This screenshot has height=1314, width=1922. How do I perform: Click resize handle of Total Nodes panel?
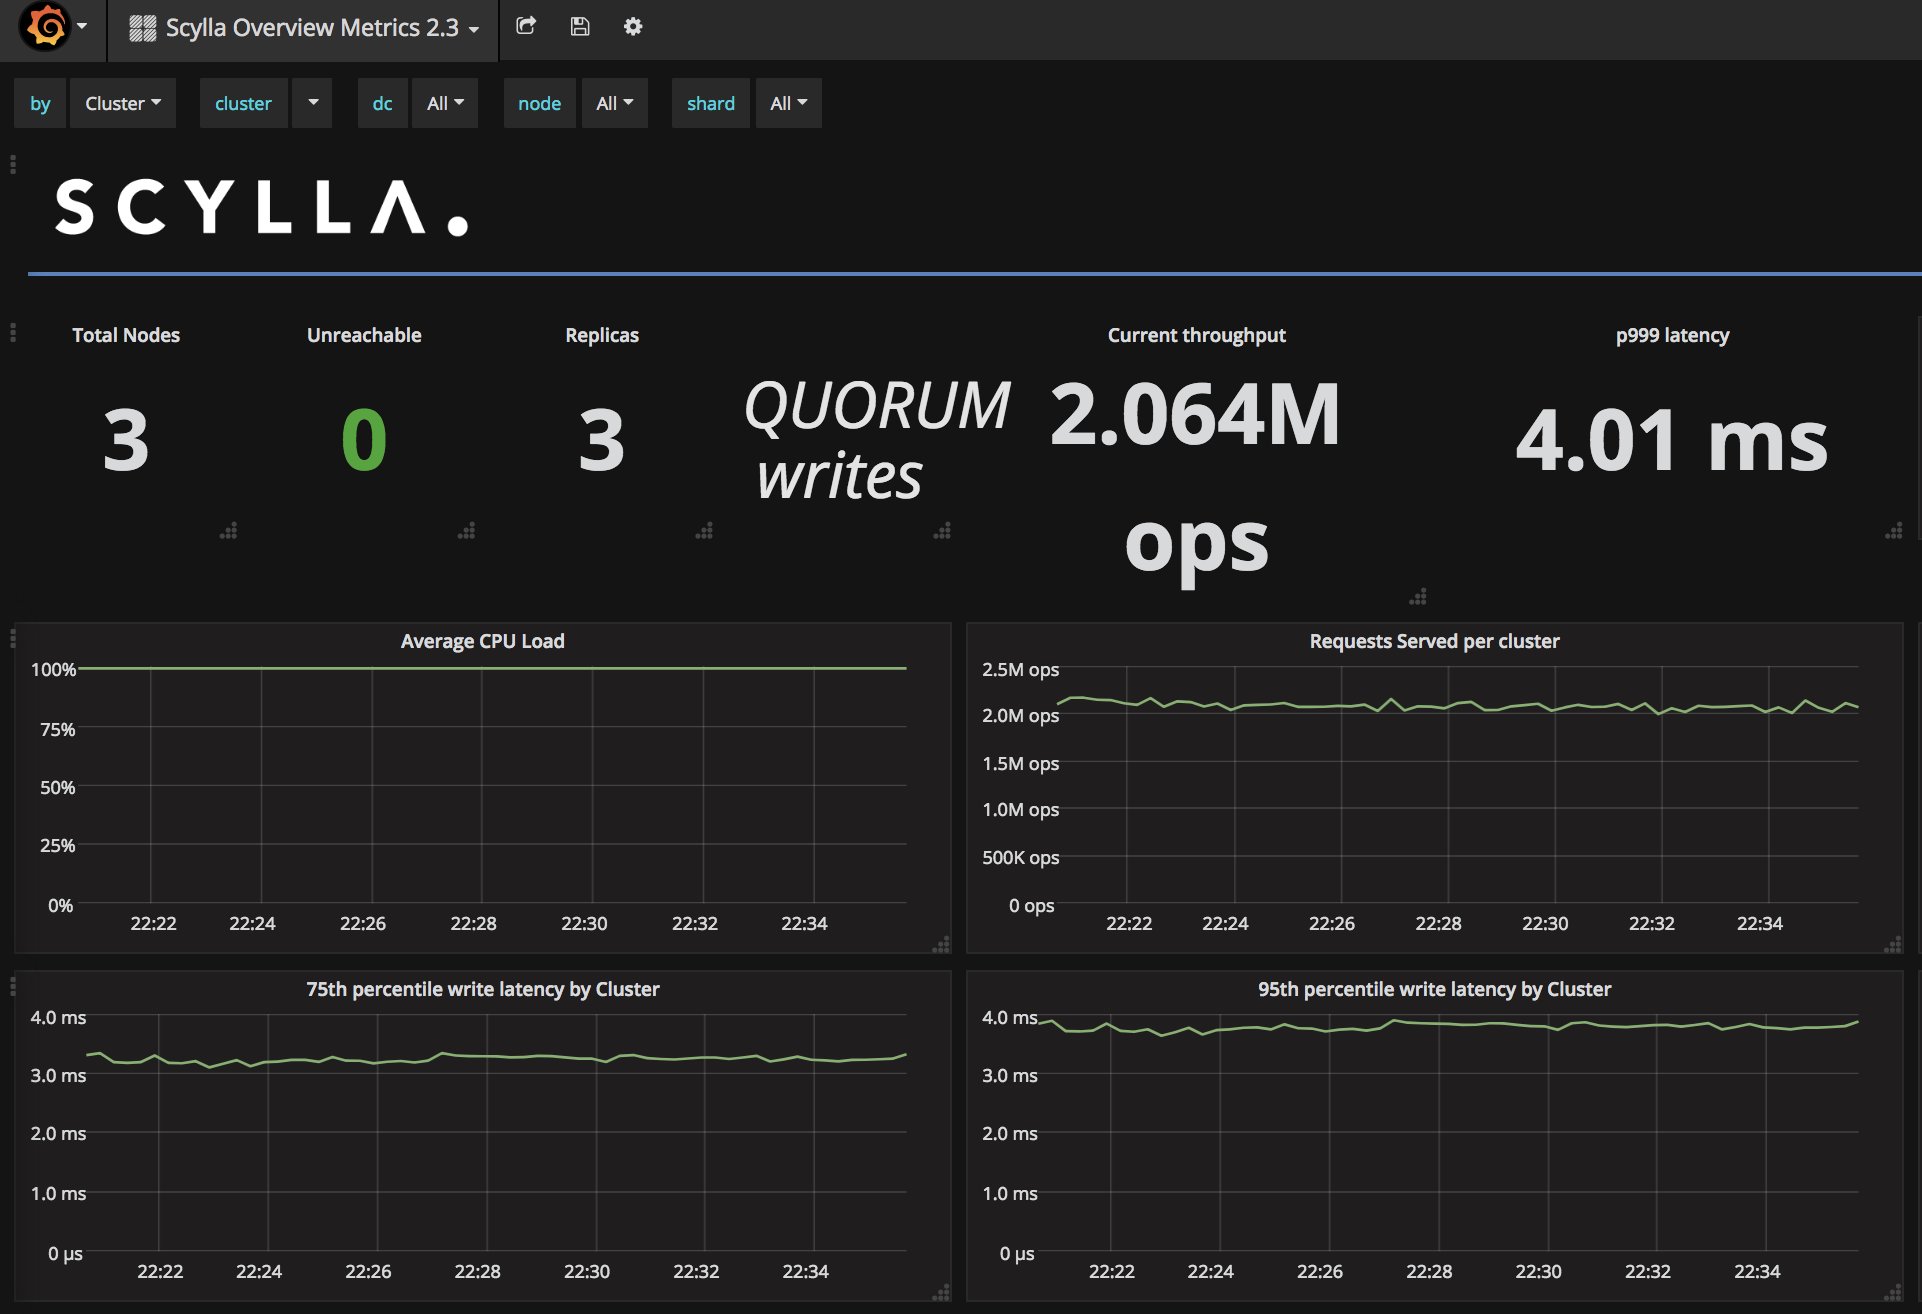point(229,531)
